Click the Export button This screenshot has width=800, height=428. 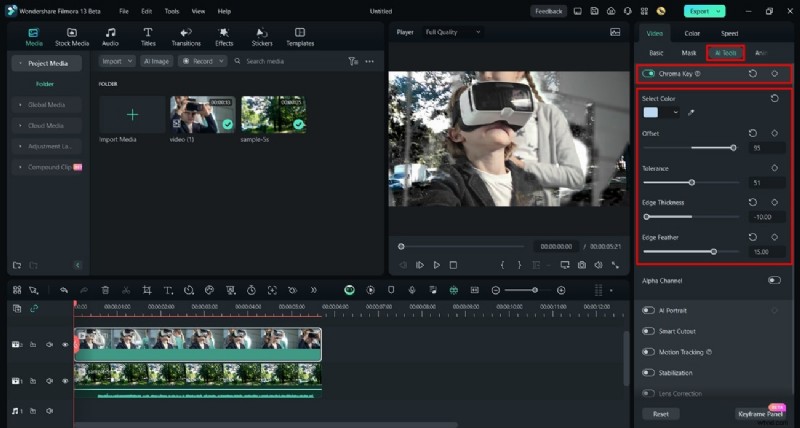click(x=704, y=11)
